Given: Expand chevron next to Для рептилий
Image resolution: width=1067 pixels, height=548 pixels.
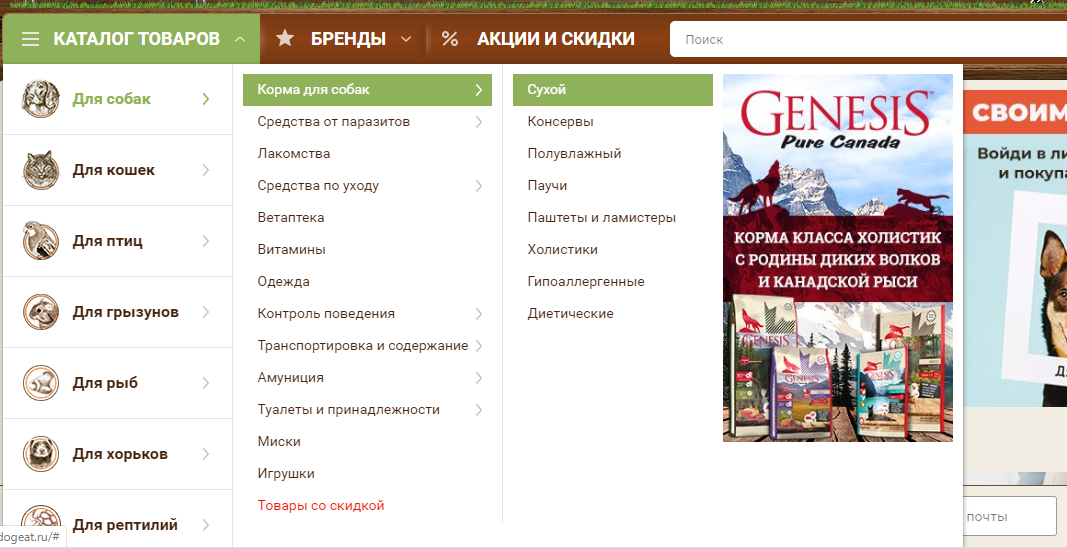Looking at the screenshot, I should pyautogui.click(x=206, y=525).
